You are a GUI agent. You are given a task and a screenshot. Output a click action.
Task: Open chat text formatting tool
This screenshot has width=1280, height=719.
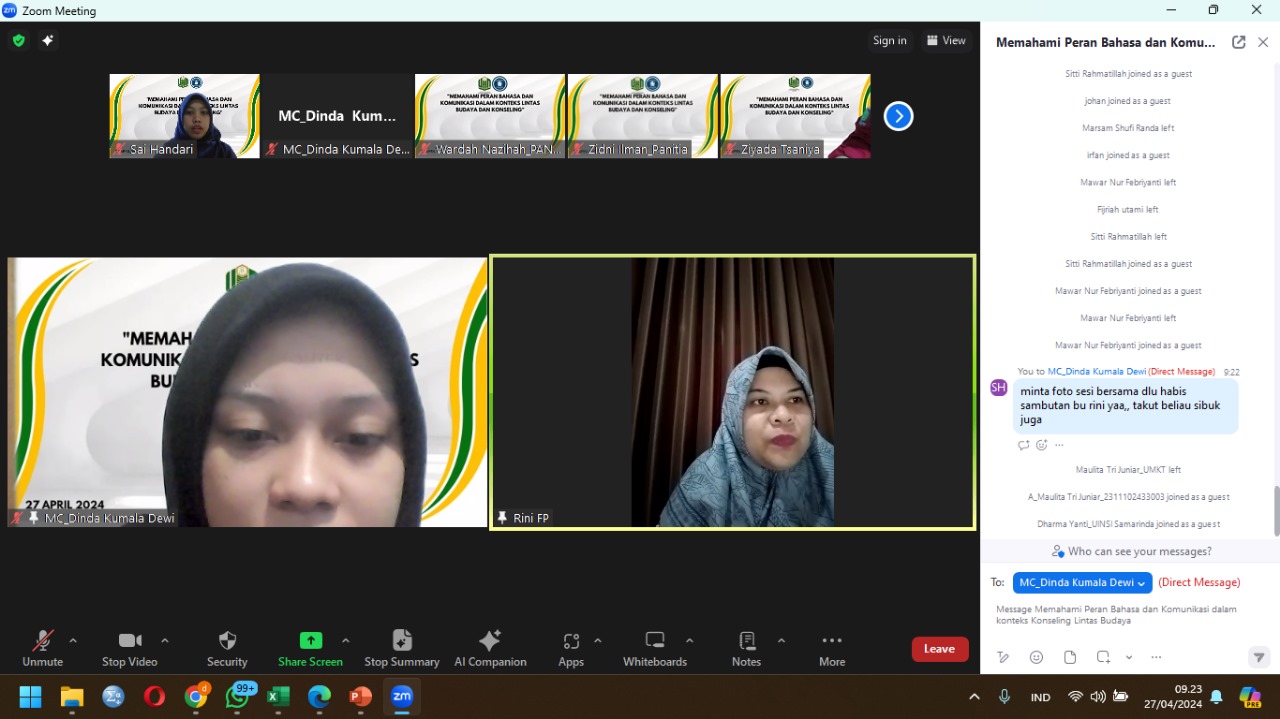click(x=1003, y=657)
